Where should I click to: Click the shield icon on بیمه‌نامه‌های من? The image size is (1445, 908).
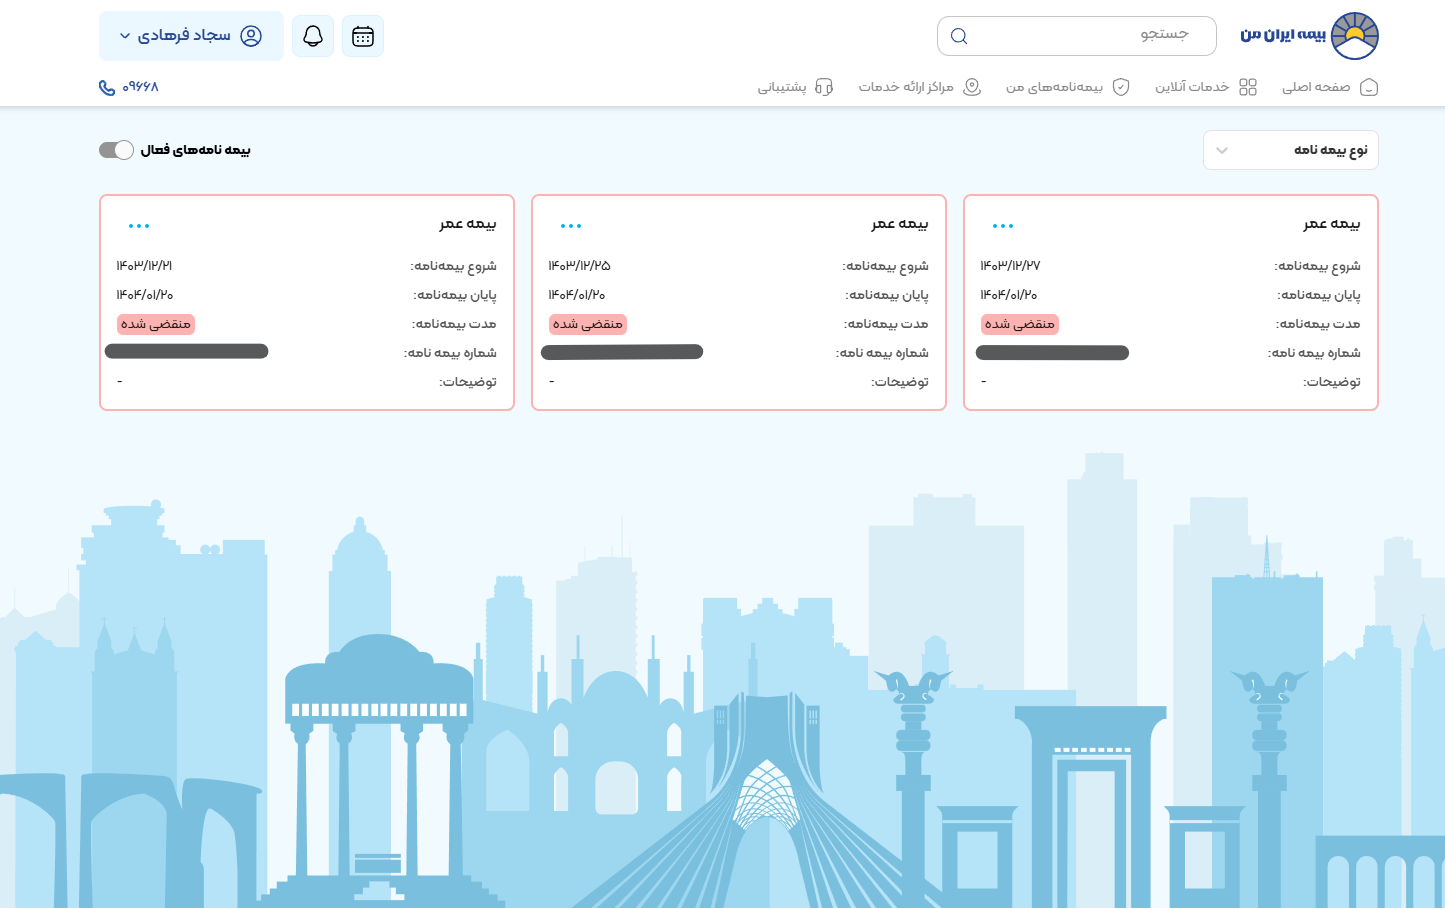click(x=1121, y=87)
